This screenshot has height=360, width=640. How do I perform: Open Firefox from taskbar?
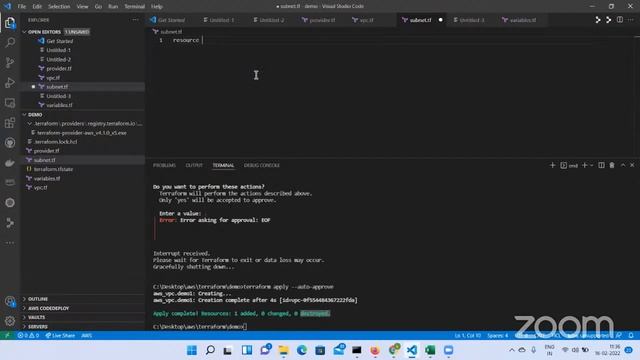pos(375,350)
